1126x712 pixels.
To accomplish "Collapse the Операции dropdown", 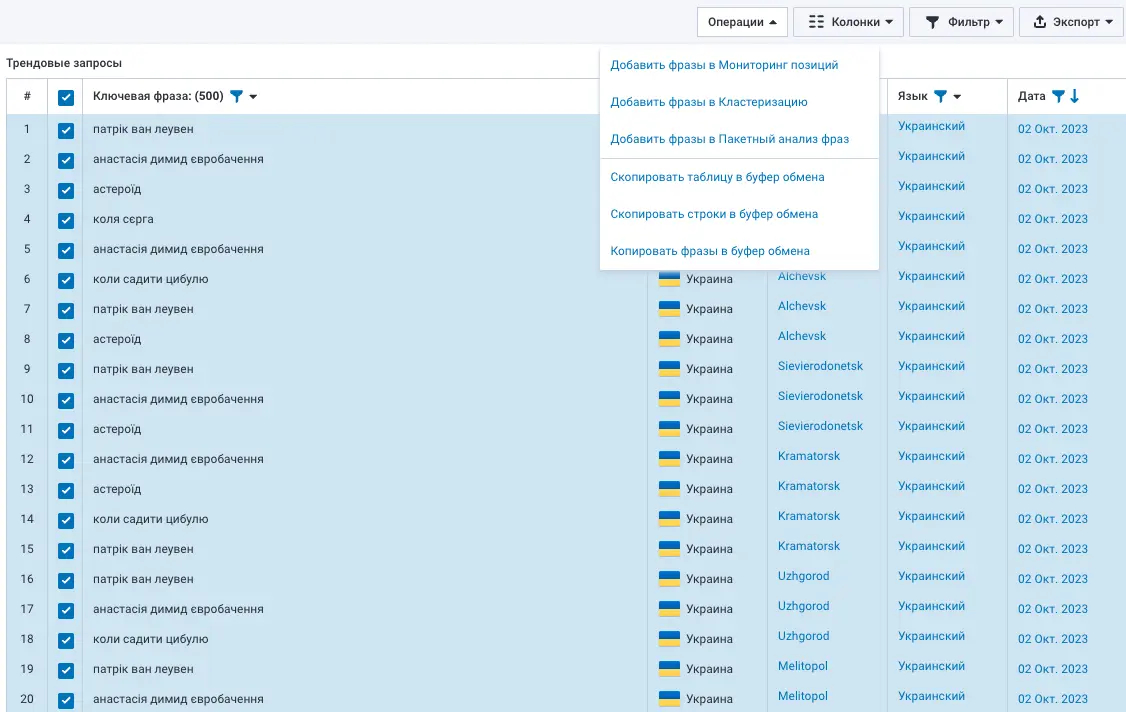I will click(742, 22).
